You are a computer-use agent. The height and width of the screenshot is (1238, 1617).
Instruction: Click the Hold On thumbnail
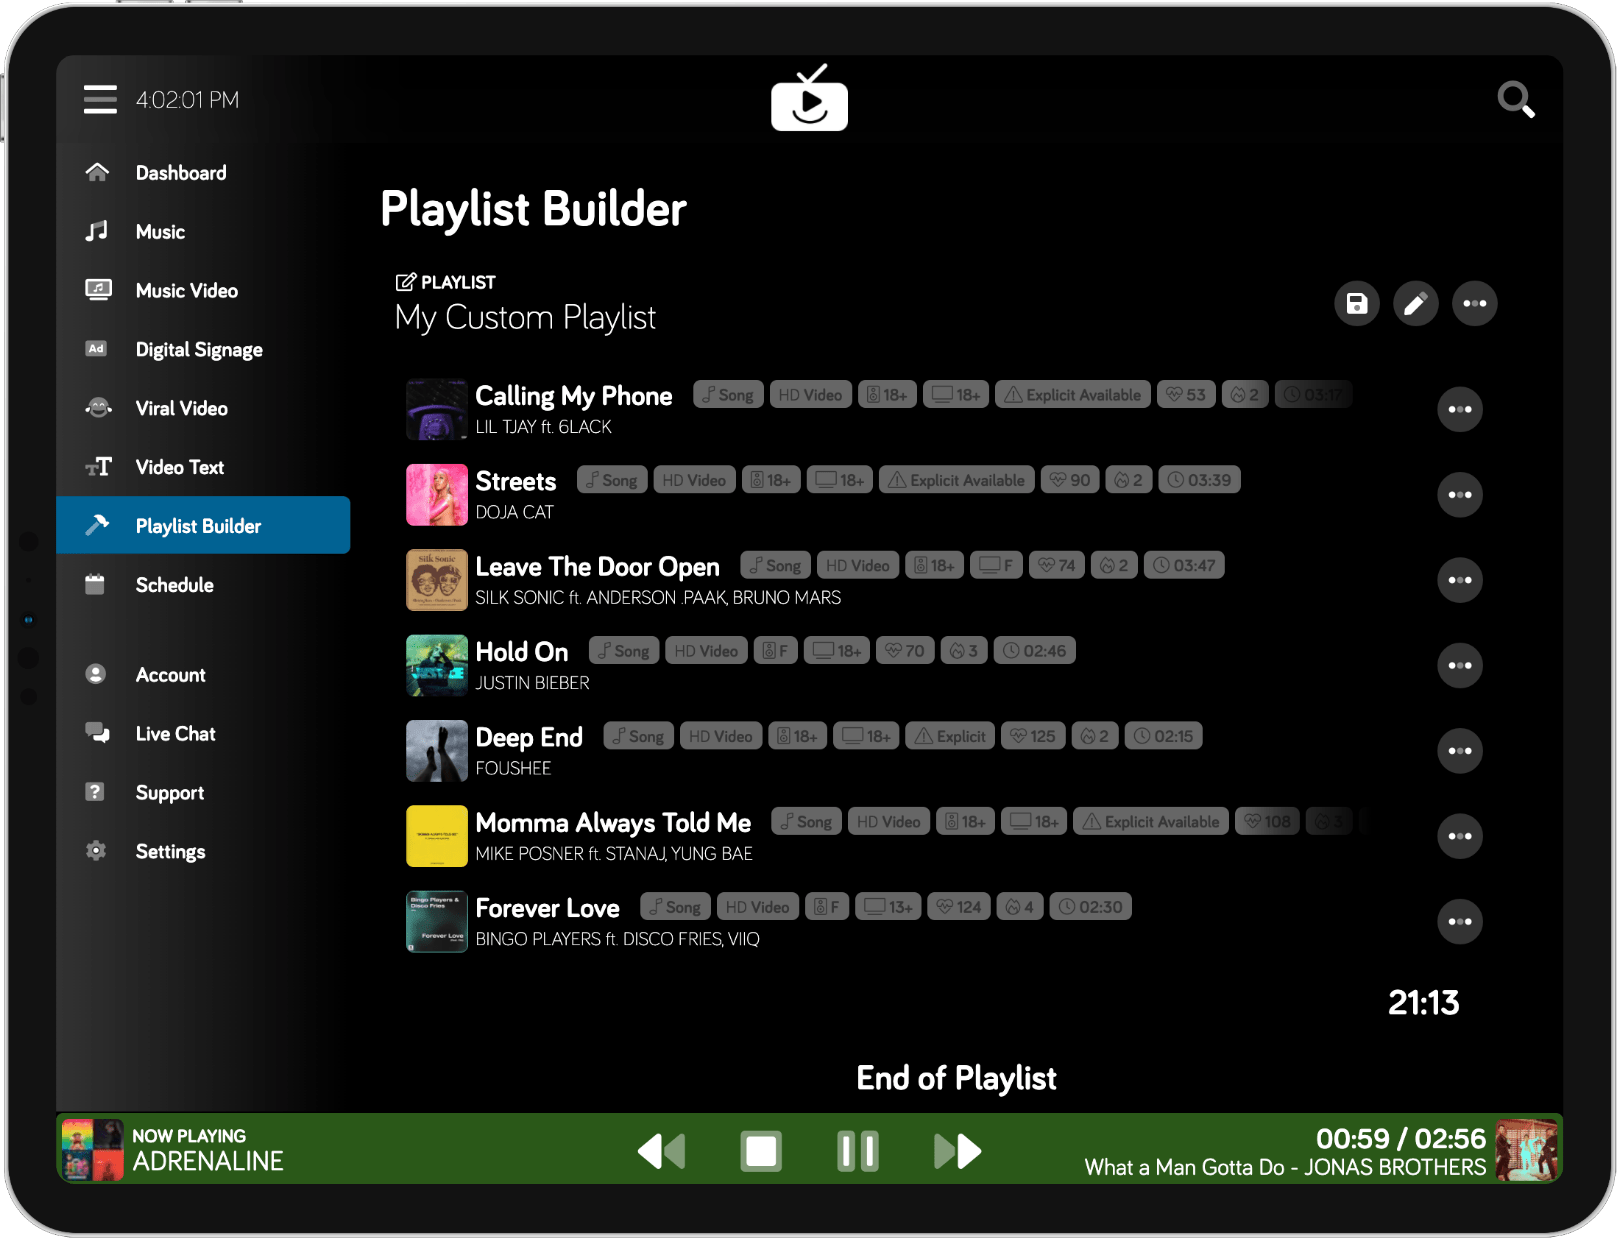click(x=437, y=666)
